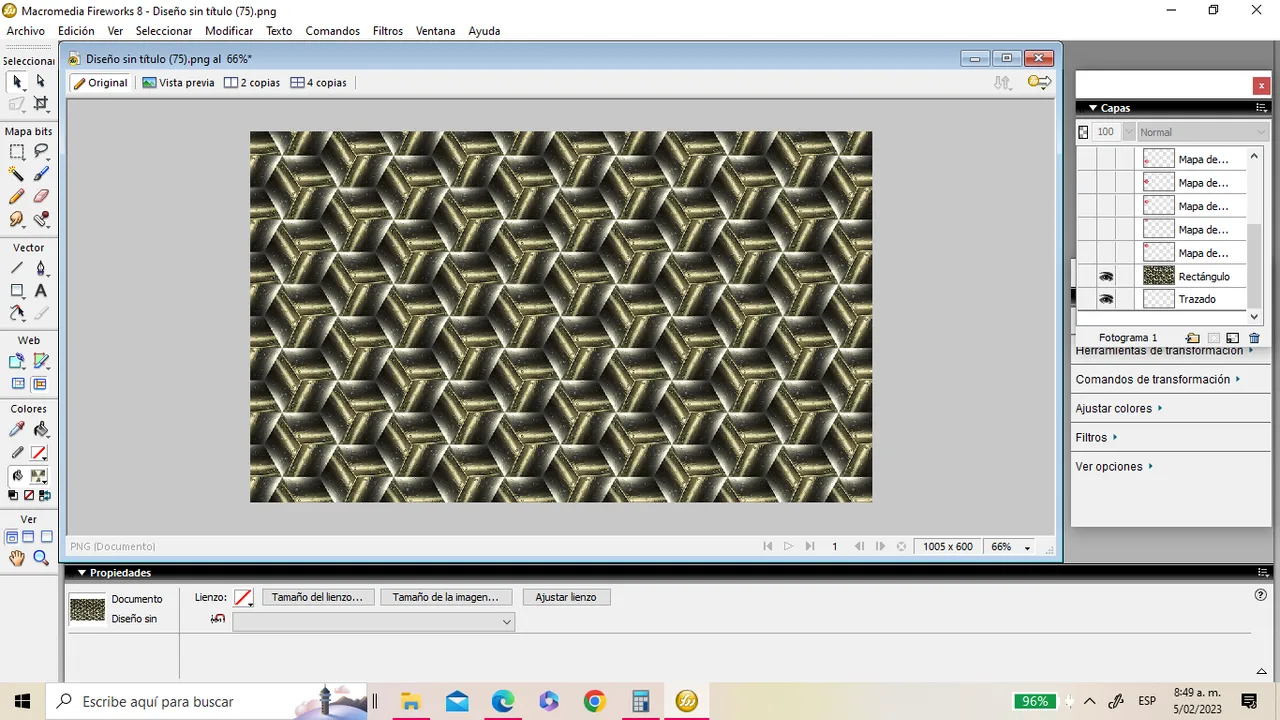Image resolution: width=1280 pixels, height=720 pixels.
Task: Switch to full screen with menus mode
Action: 28,537
